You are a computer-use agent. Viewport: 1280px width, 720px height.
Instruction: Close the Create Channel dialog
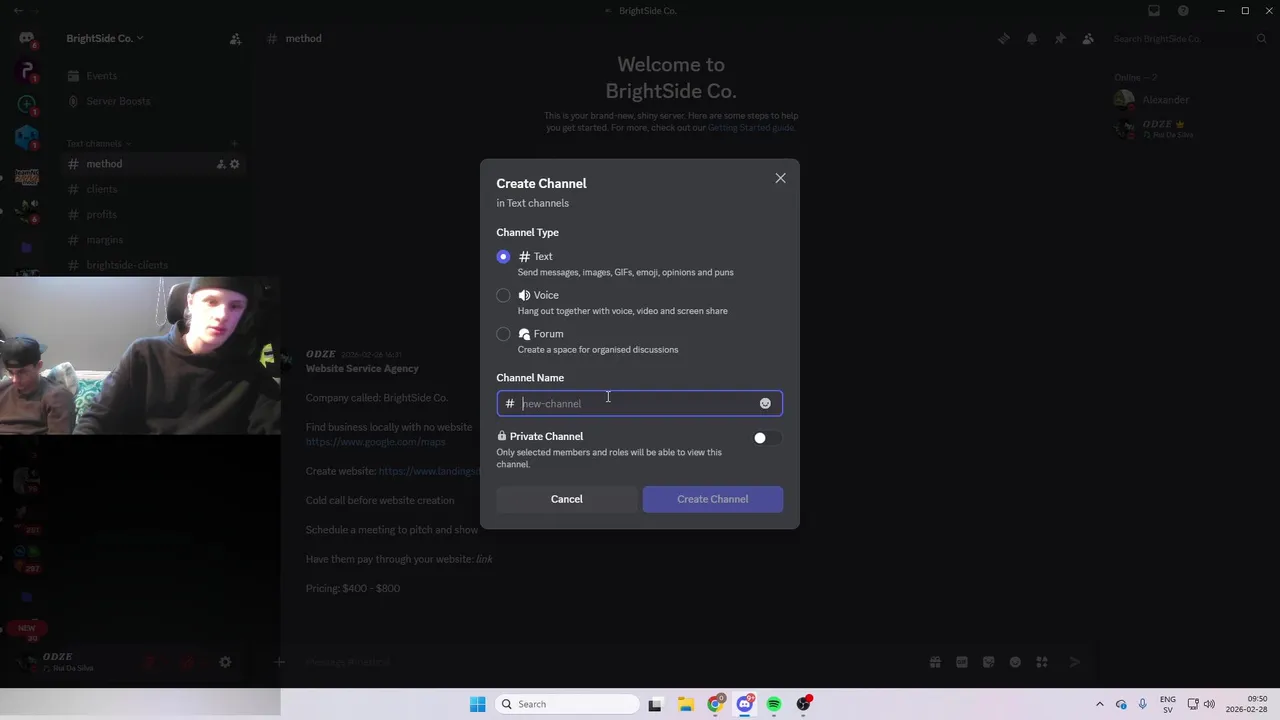780,178
